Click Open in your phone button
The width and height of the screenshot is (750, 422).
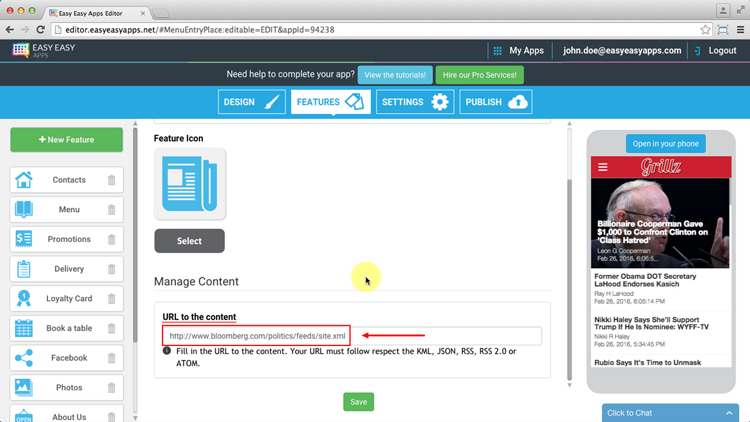665,144
